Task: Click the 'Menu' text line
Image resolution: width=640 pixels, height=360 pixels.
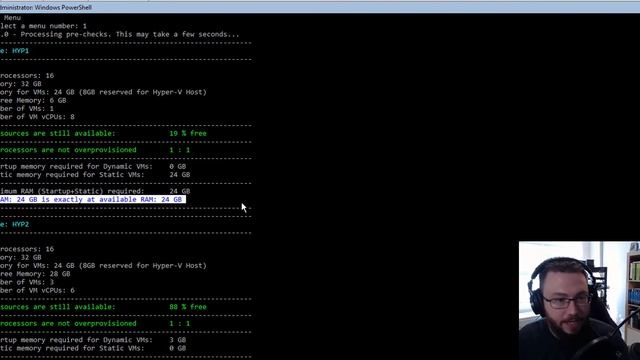Action: pos(12,18)
